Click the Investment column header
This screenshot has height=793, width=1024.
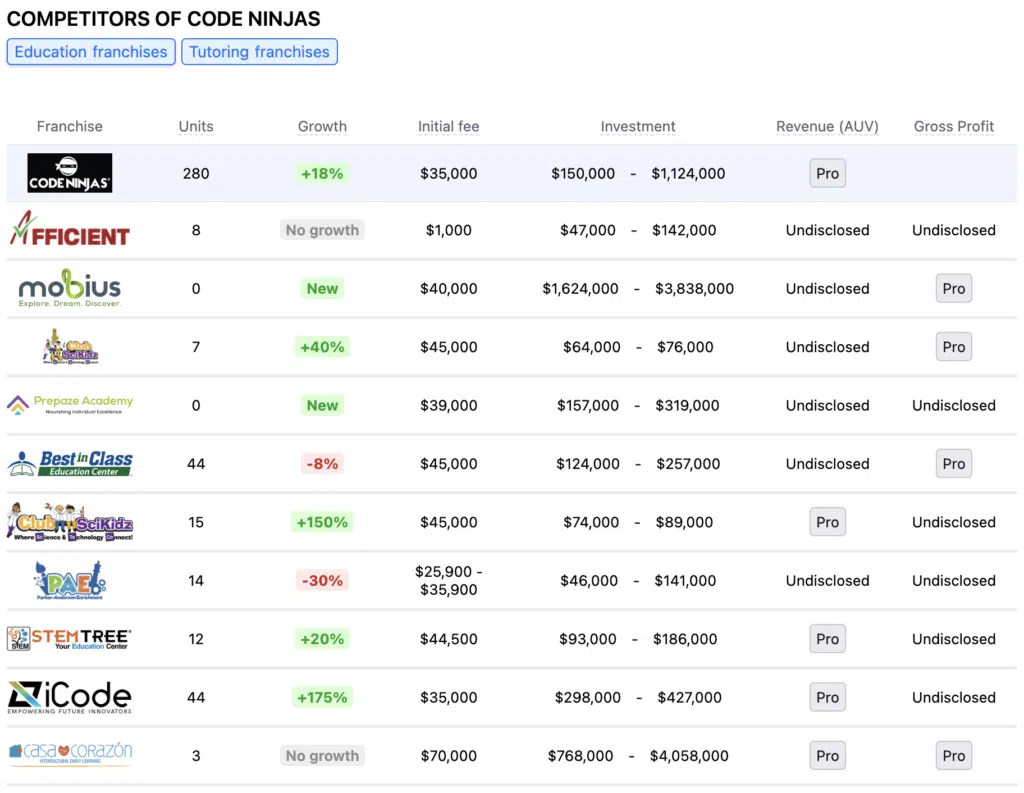pyautogui.click(x=637, y=126)
